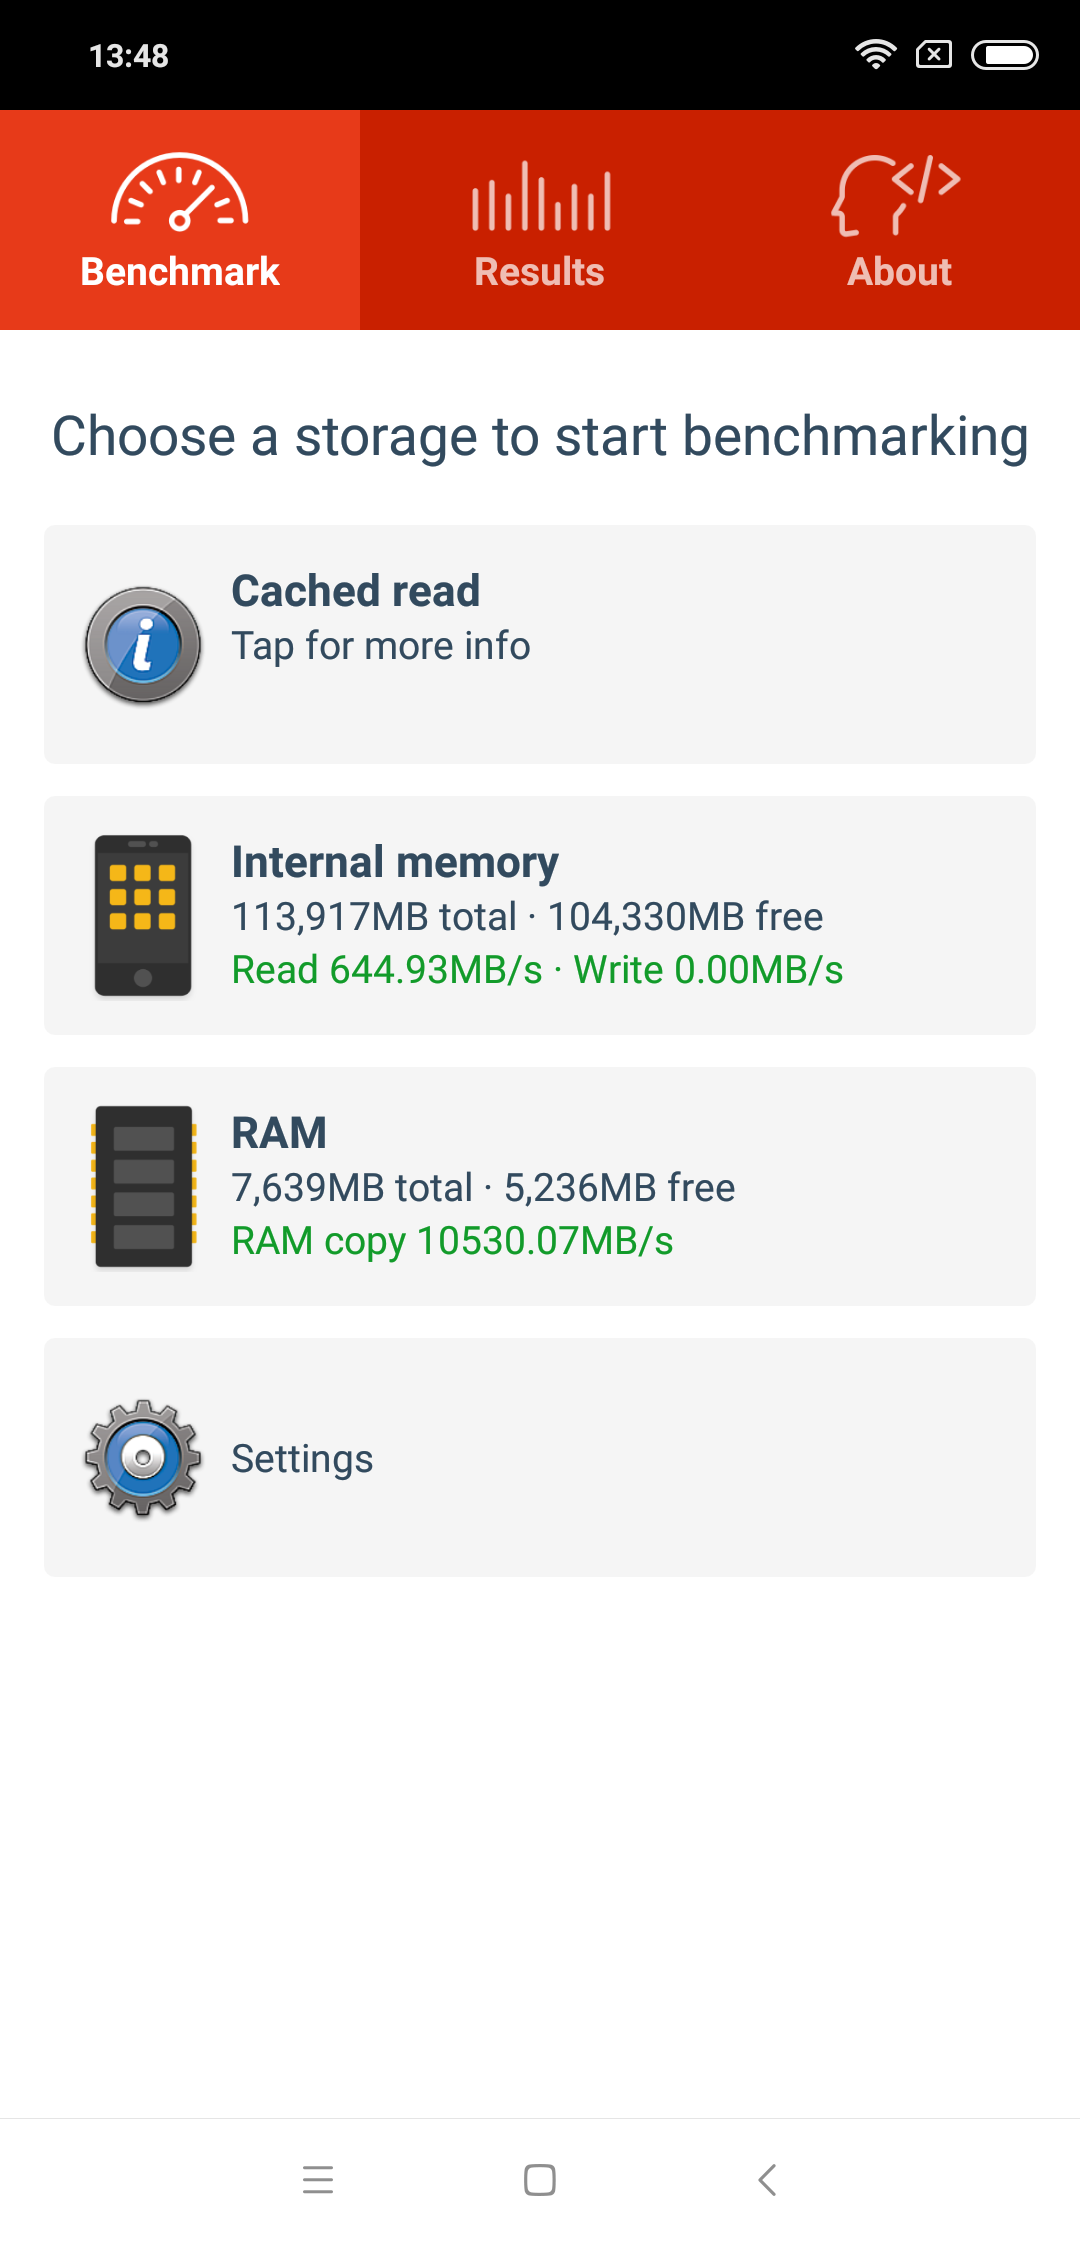This screenshot has height=2248, width=1080.
Task: Tap the Wi-Fi status icon
Action: pos(876,55)
